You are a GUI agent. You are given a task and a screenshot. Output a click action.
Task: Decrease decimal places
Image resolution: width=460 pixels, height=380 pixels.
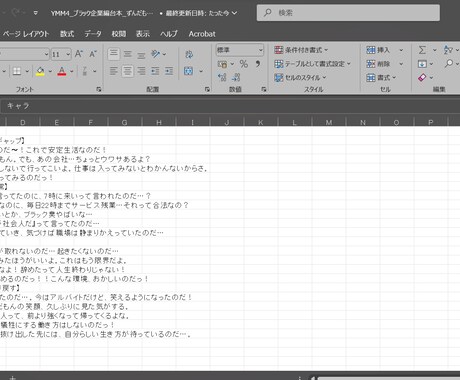click(236, 77)
